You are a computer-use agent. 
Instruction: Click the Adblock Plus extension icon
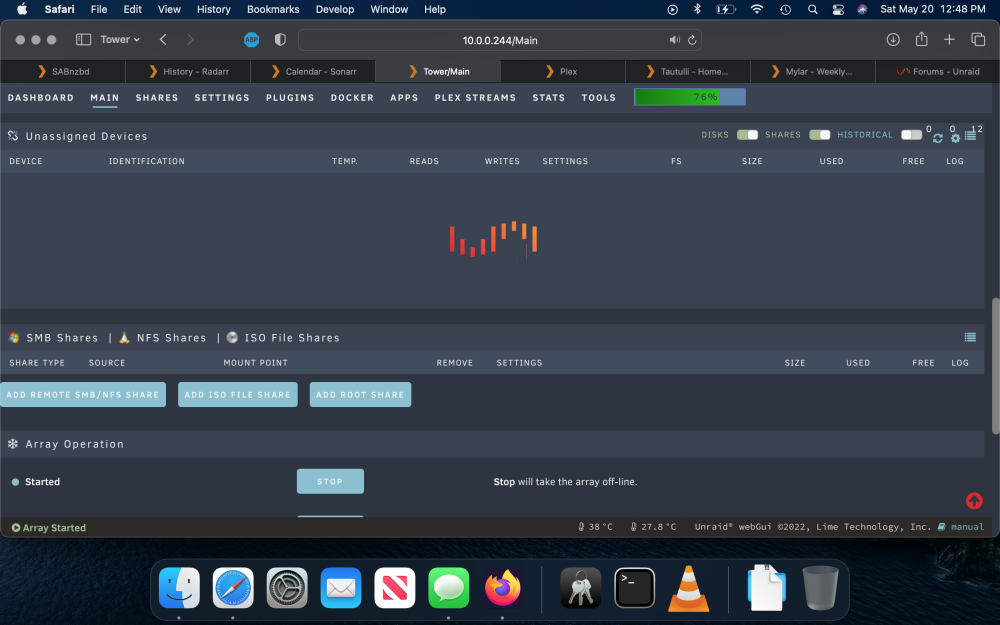(x=251, y=40)
